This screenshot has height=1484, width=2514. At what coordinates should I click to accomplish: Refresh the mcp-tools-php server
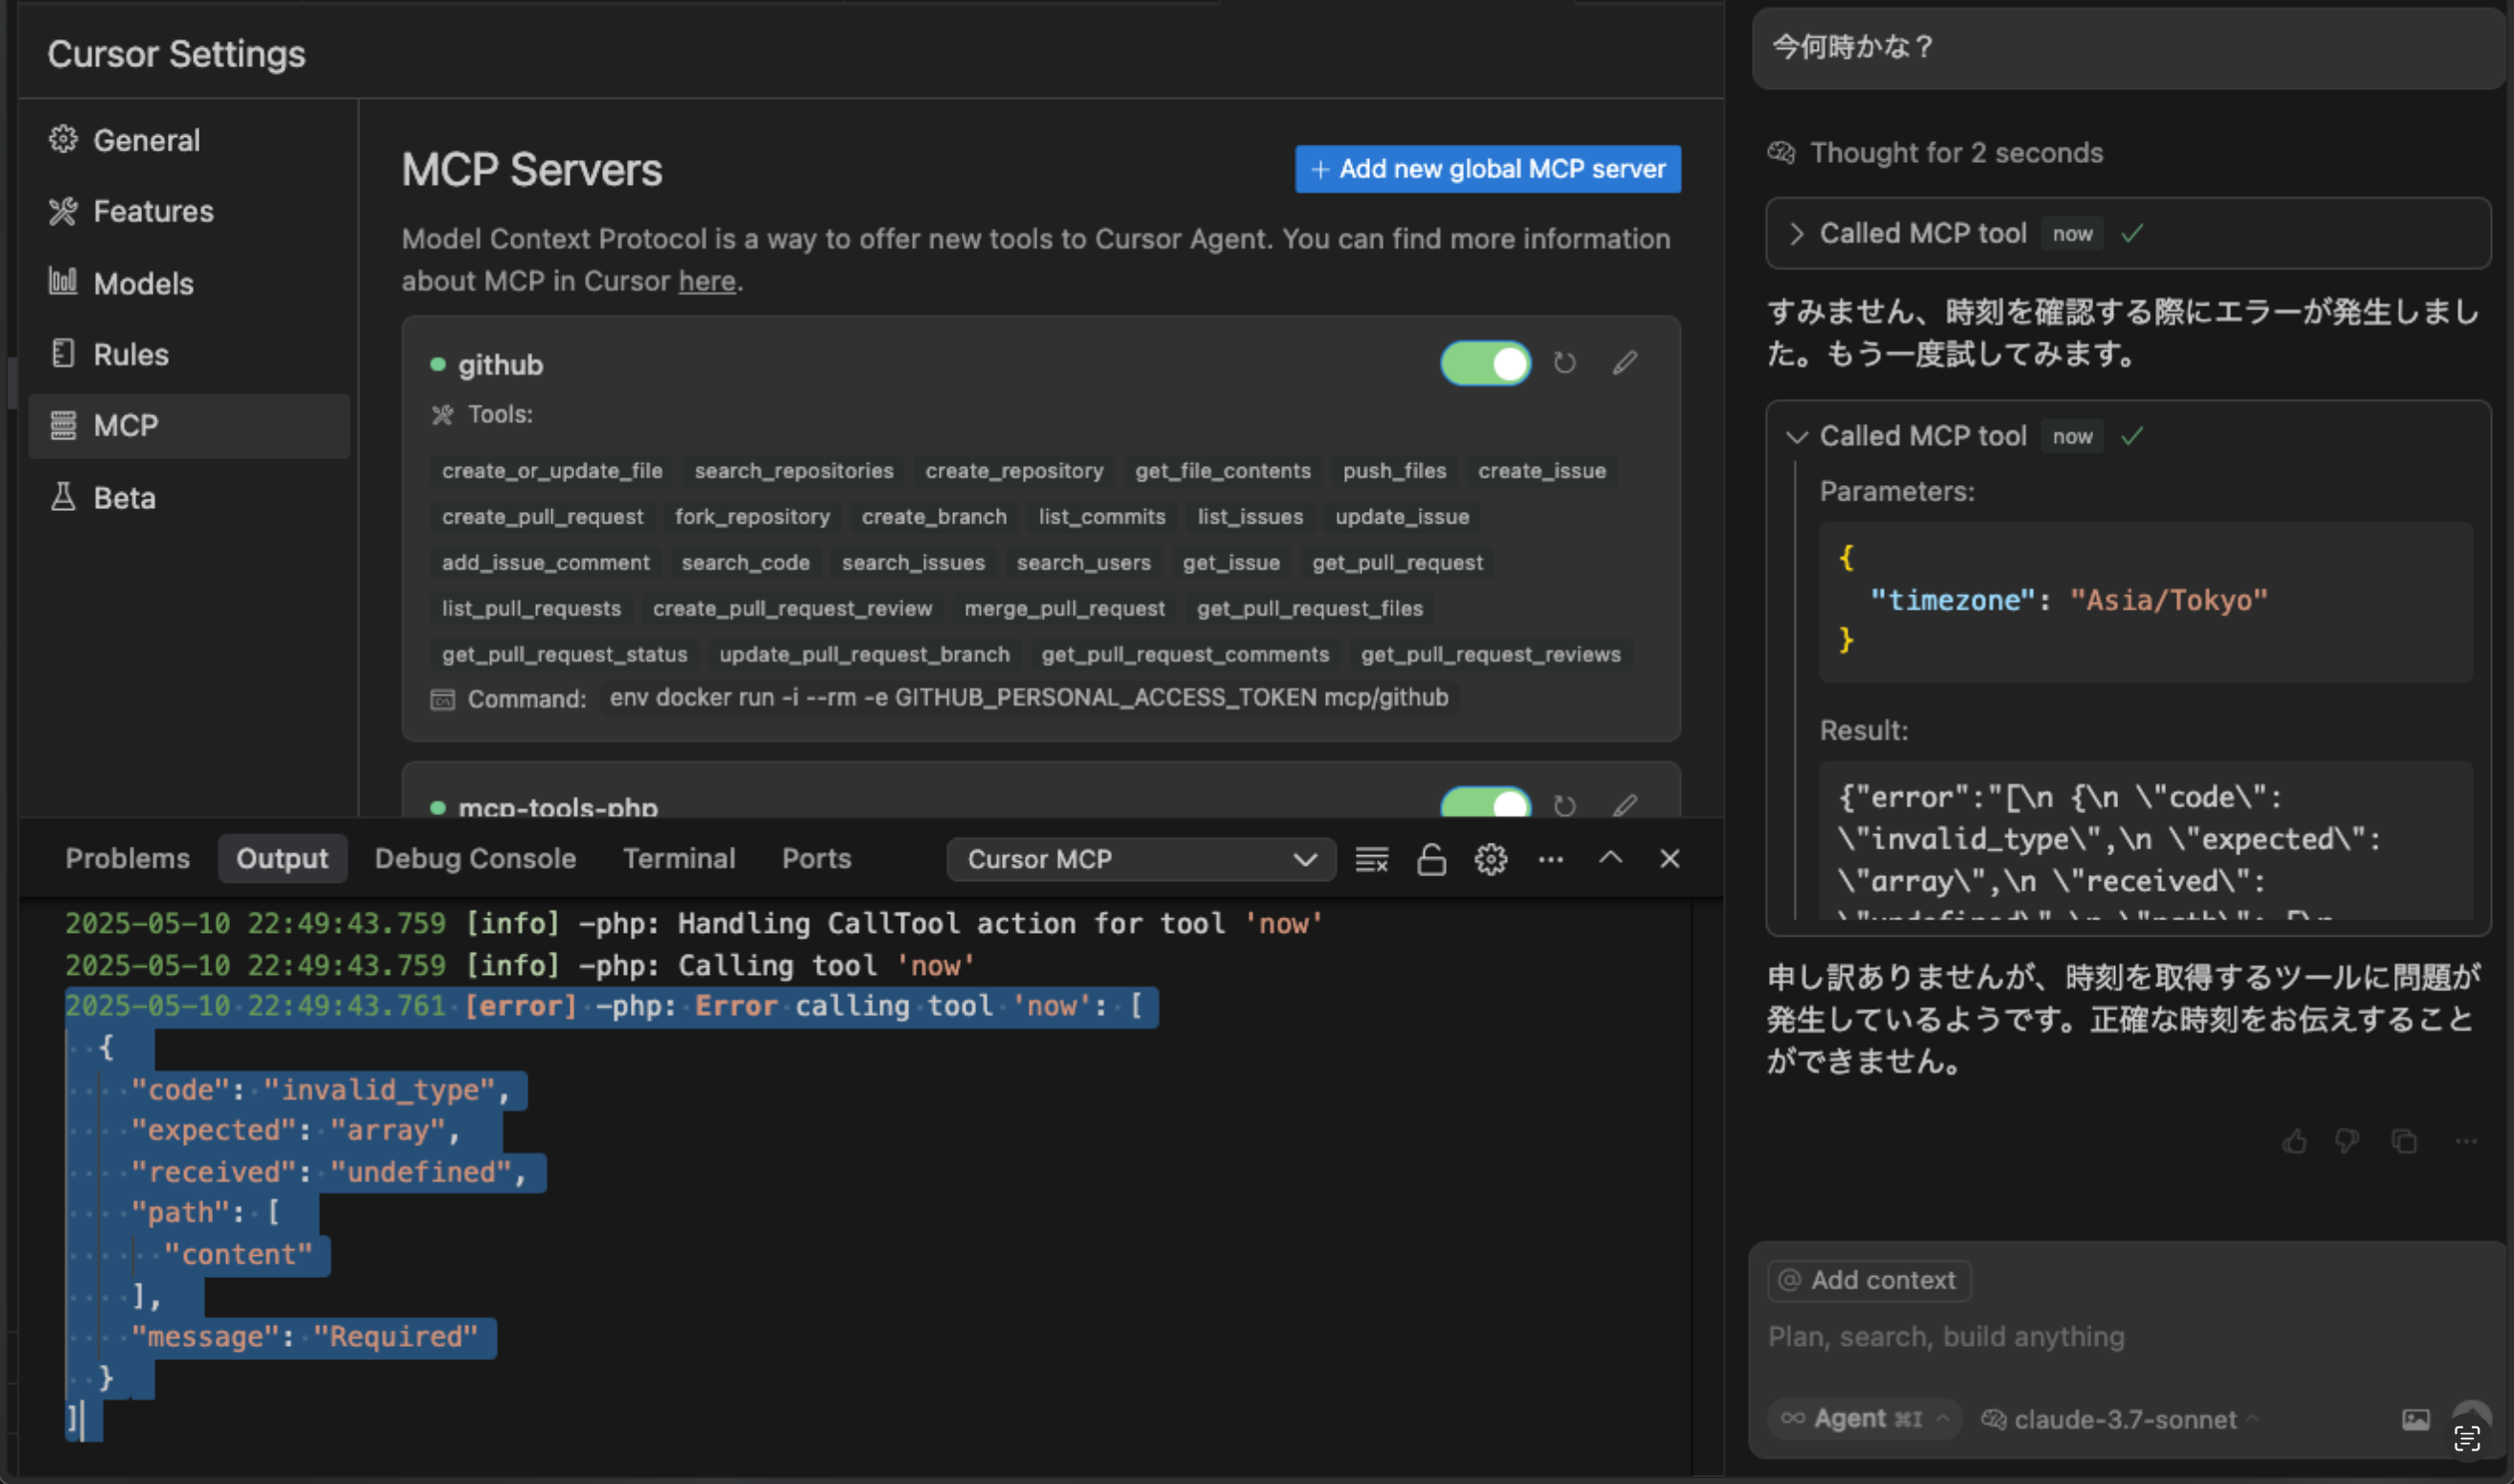tap(1565, 805)
